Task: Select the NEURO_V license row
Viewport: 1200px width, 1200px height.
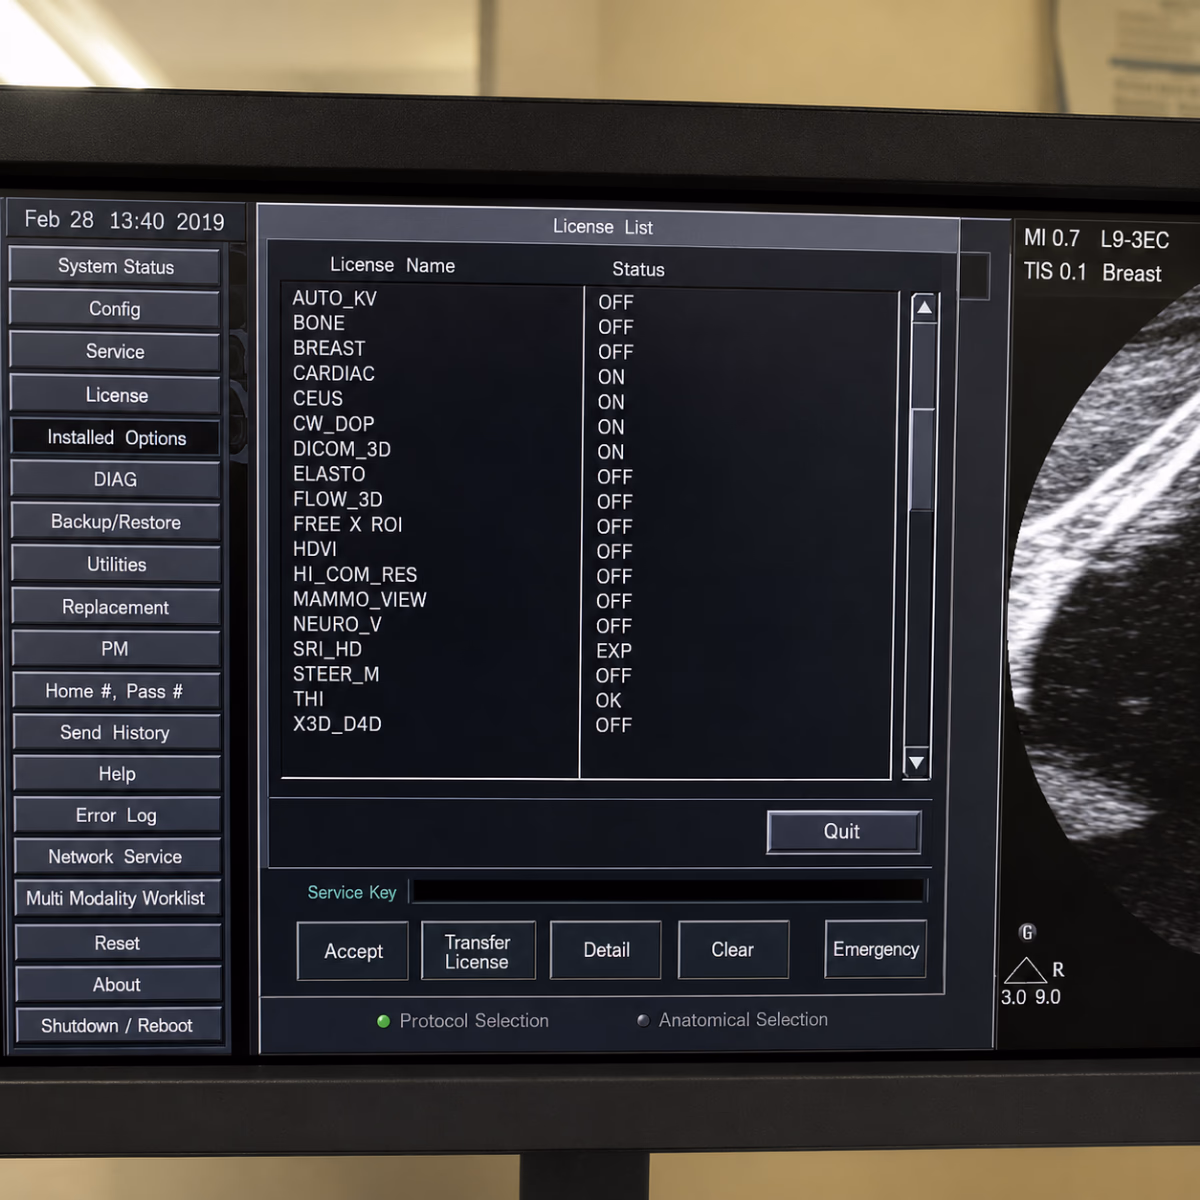Action: [x=589, y=625]
